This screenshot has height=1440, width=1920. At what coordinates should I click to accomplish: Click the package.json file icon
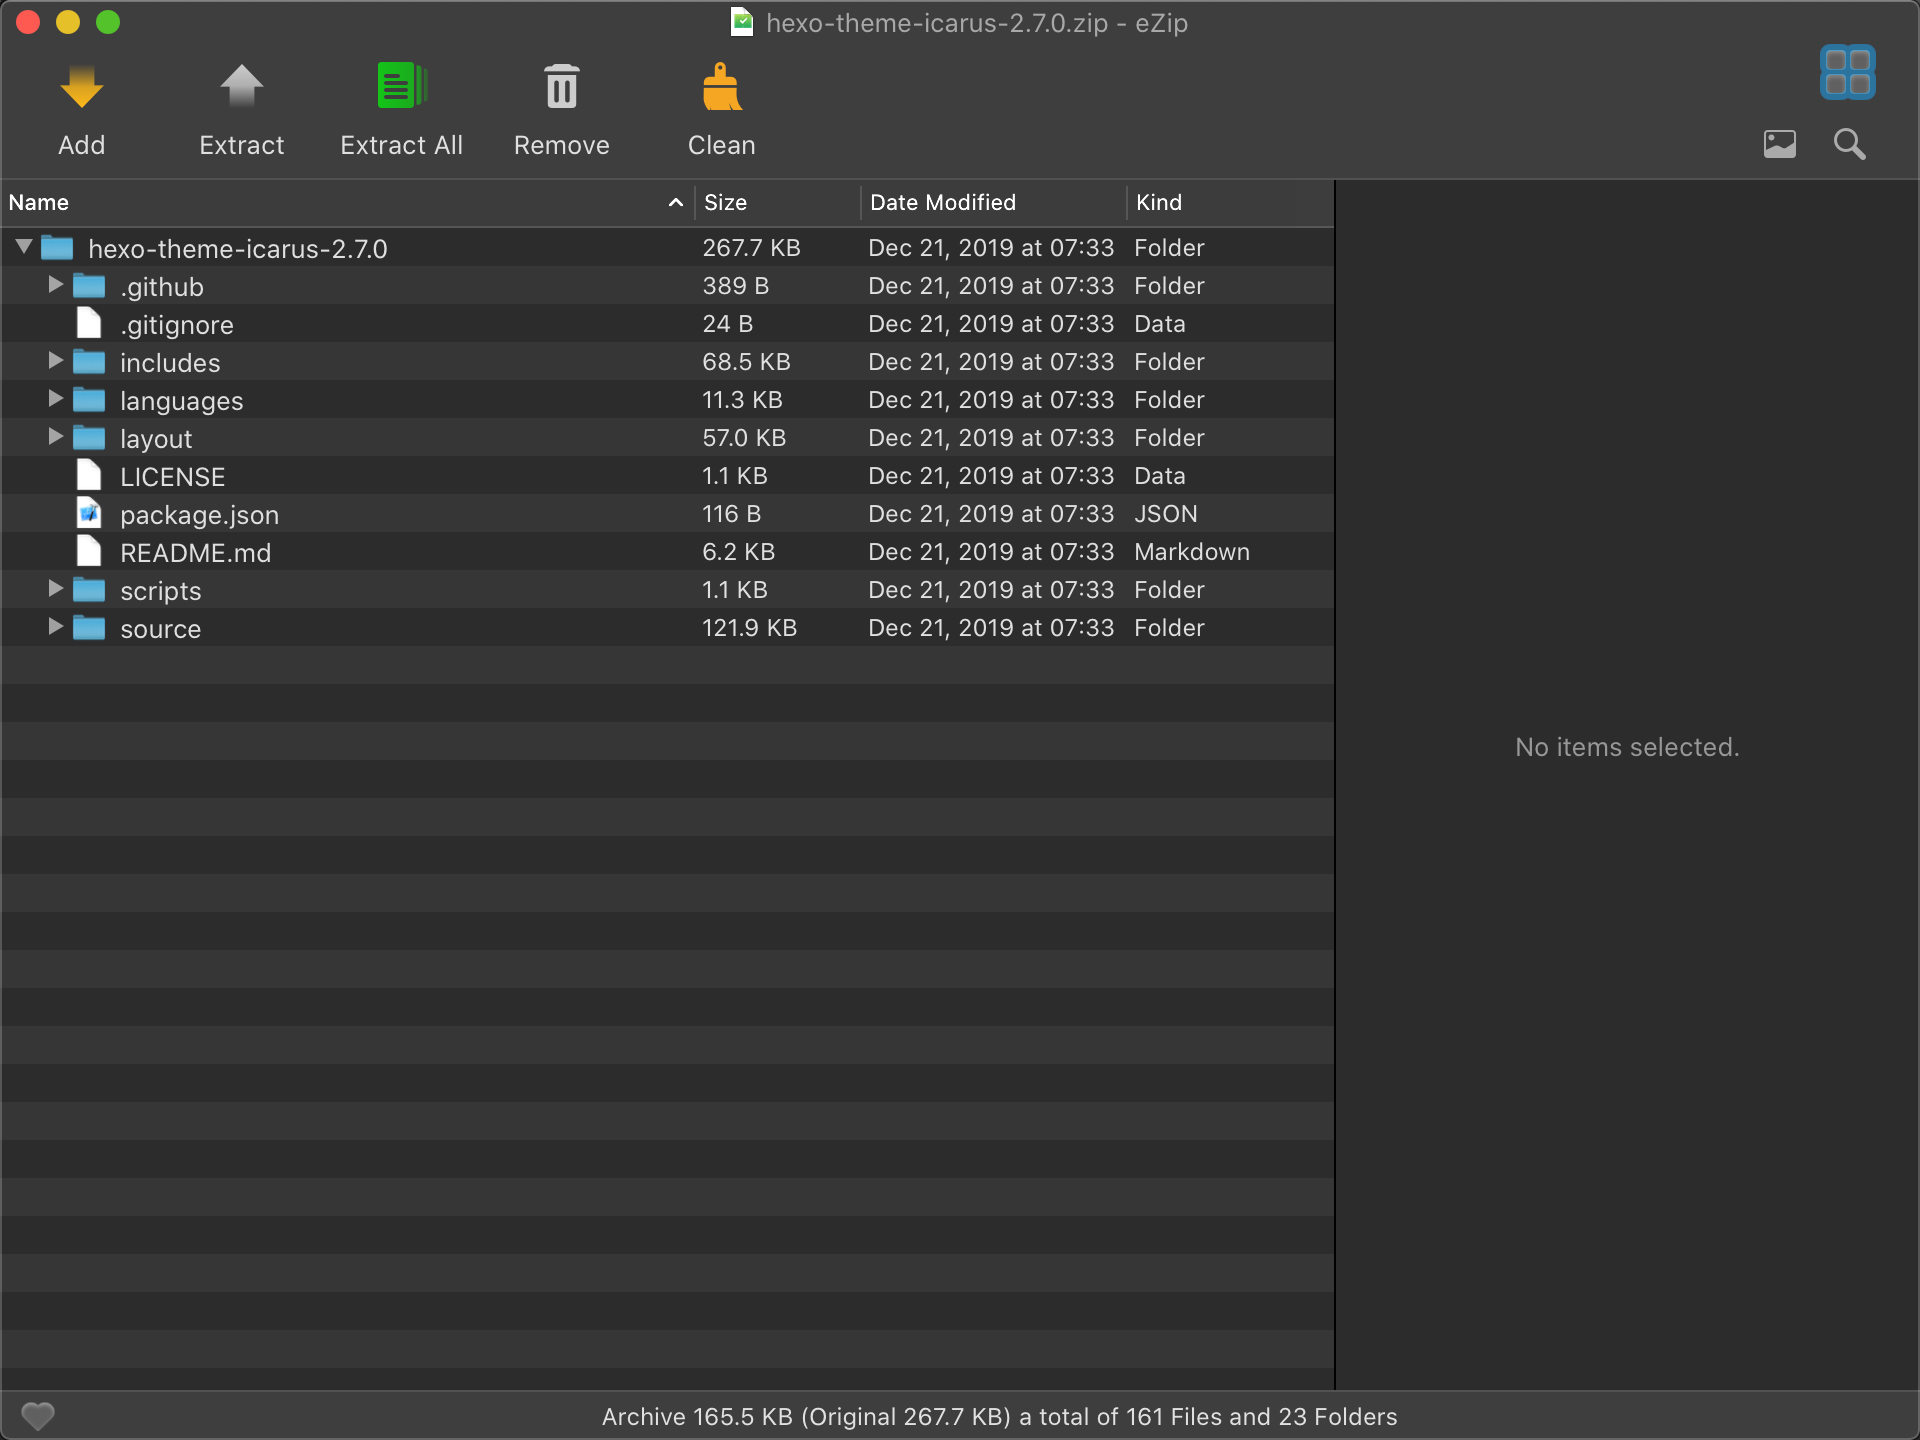tap(89, 513)
